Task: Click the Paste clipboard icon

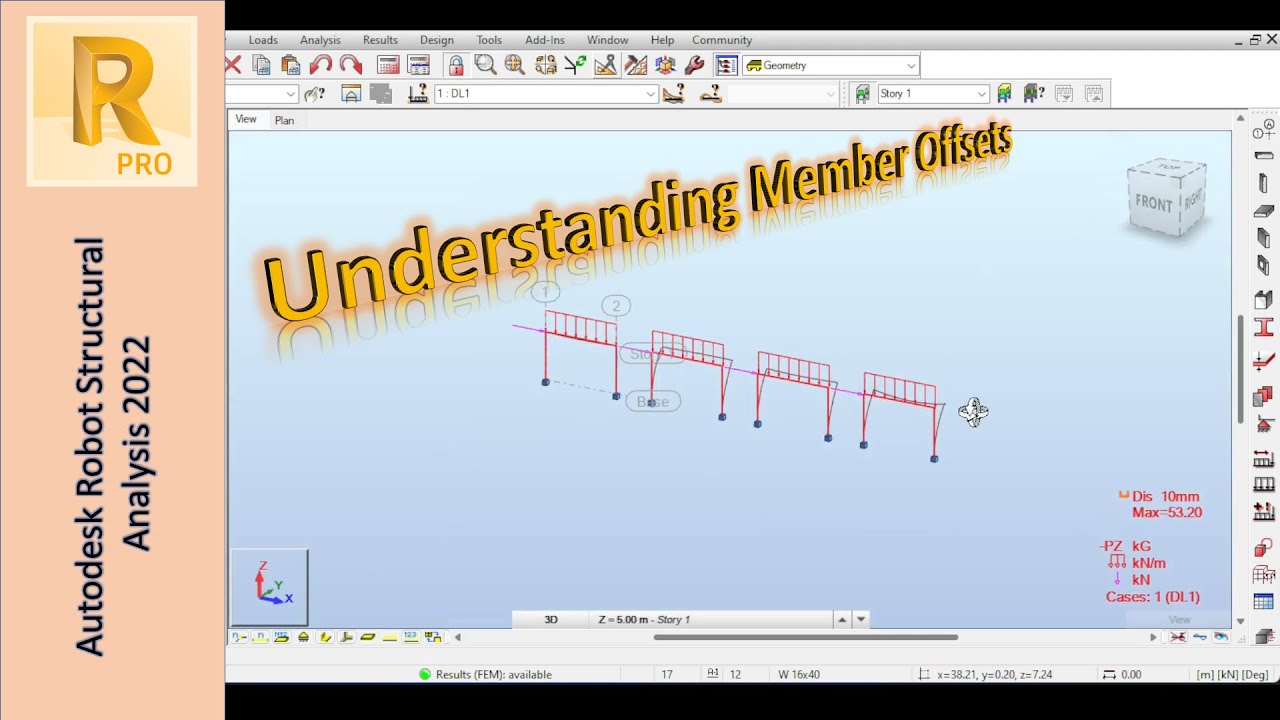Action: coord(291,65)
